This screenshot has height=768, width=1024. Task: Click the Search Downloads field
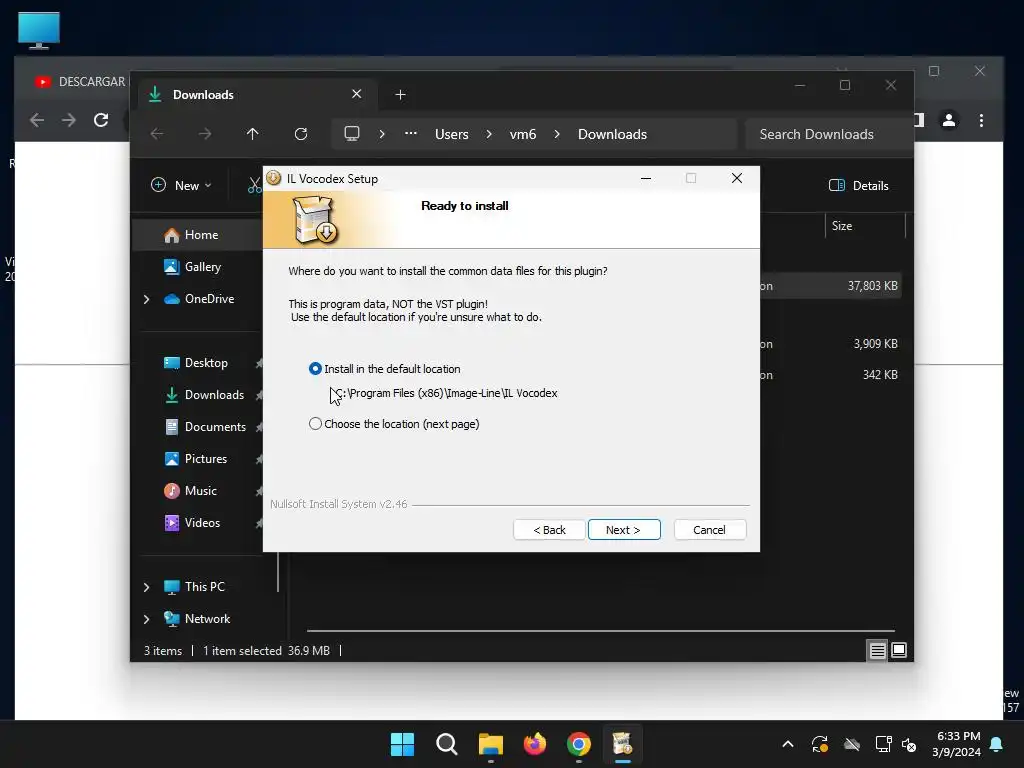(x=828, y=134)
